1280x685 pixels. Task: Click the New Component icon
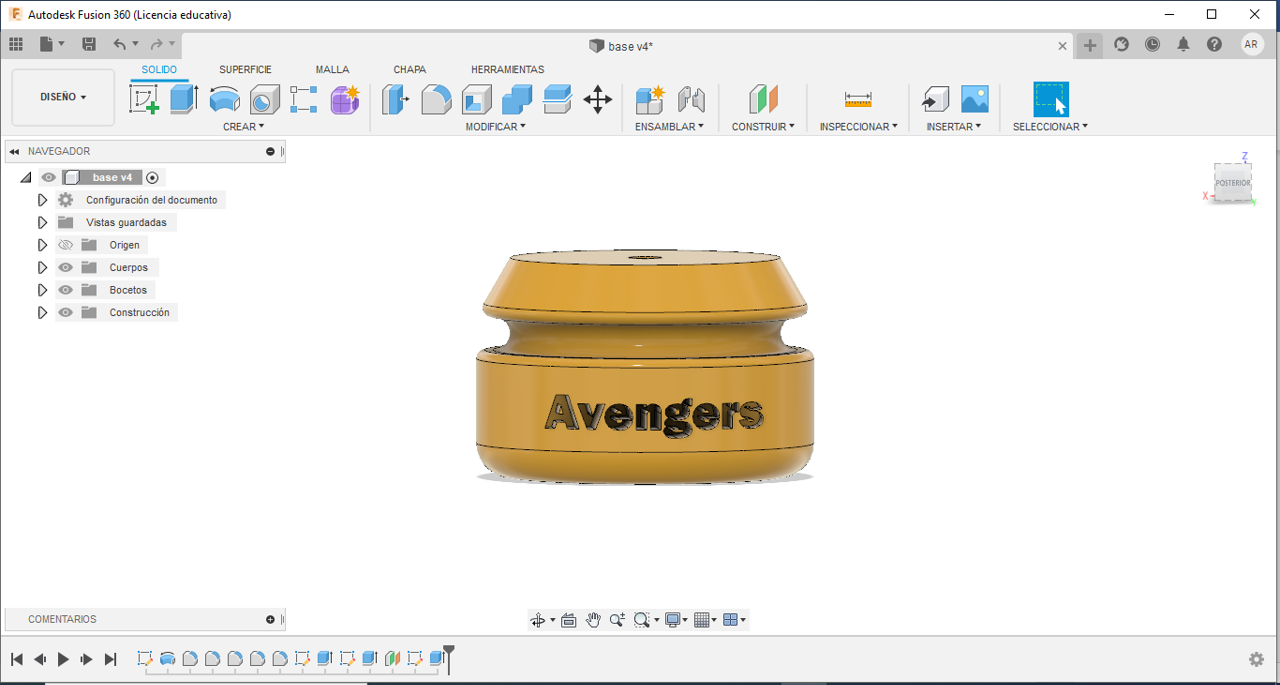[x=650, y=99]
